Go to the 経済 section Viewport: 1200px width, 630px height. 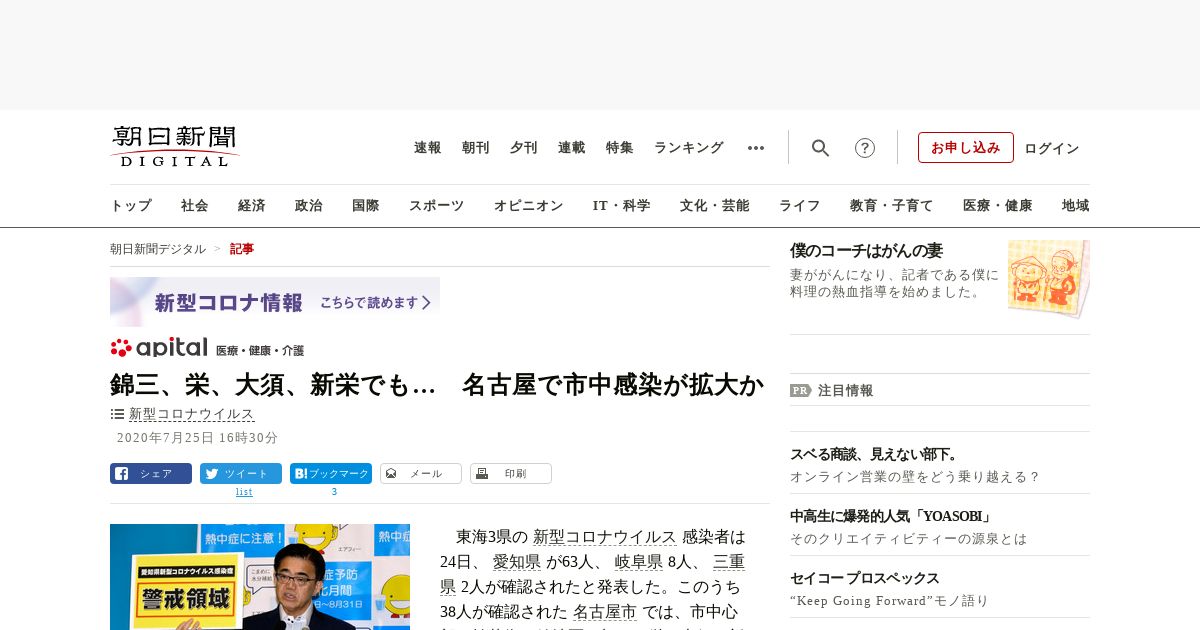[252, 206]
